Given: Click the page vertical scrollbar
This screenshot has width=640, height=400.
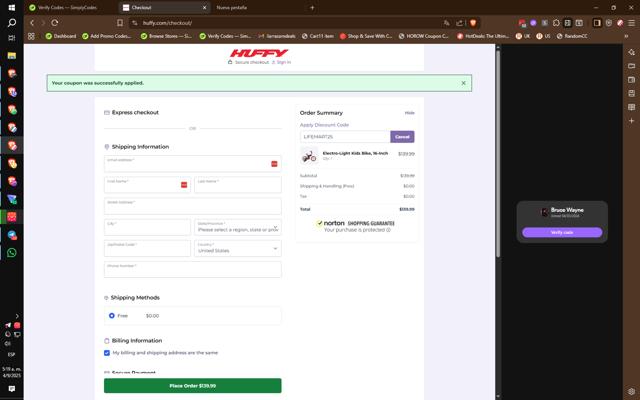Looking at the screenshot, I should coord(498,153).
